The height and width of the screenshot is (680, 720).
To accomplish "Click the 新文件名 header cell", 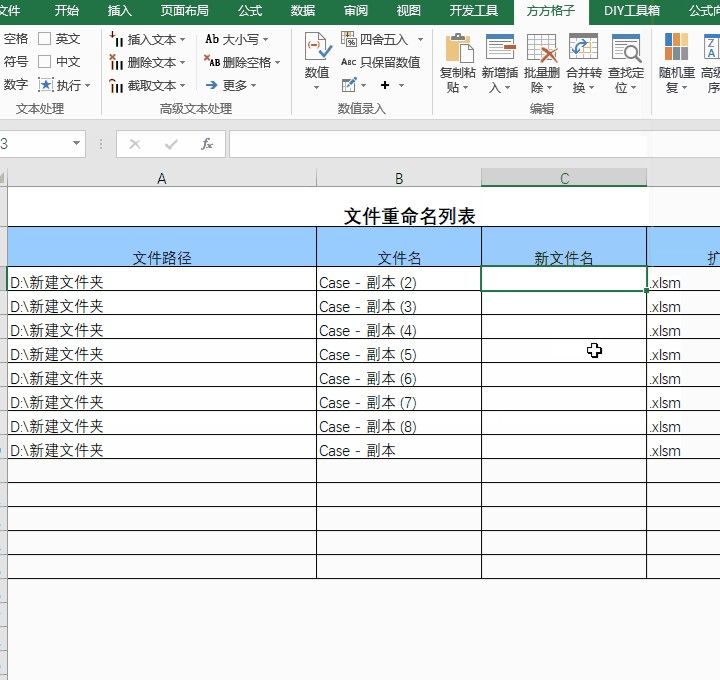I will [564, 247].
